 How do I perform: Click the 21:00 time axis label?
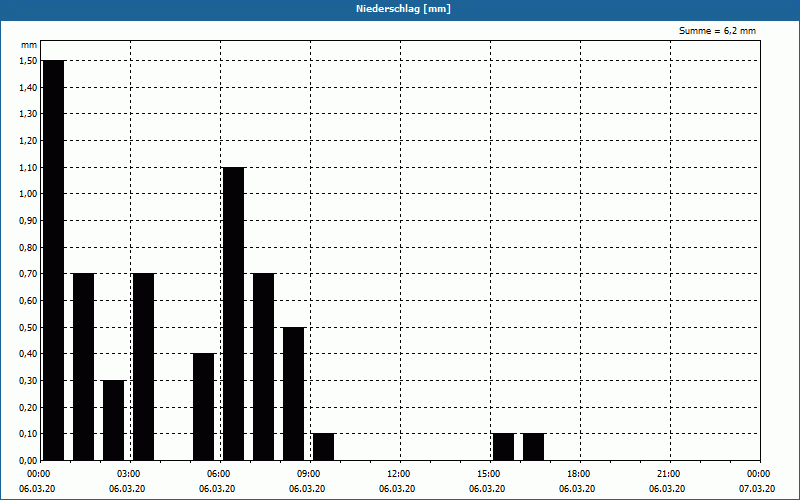[x=669, y=474]
